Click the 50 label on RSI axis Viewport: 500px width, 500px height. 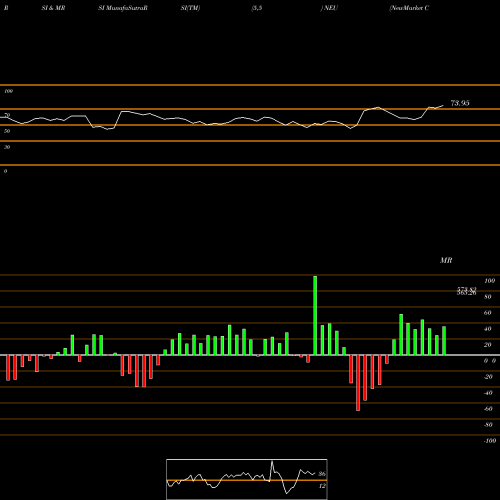7,131
